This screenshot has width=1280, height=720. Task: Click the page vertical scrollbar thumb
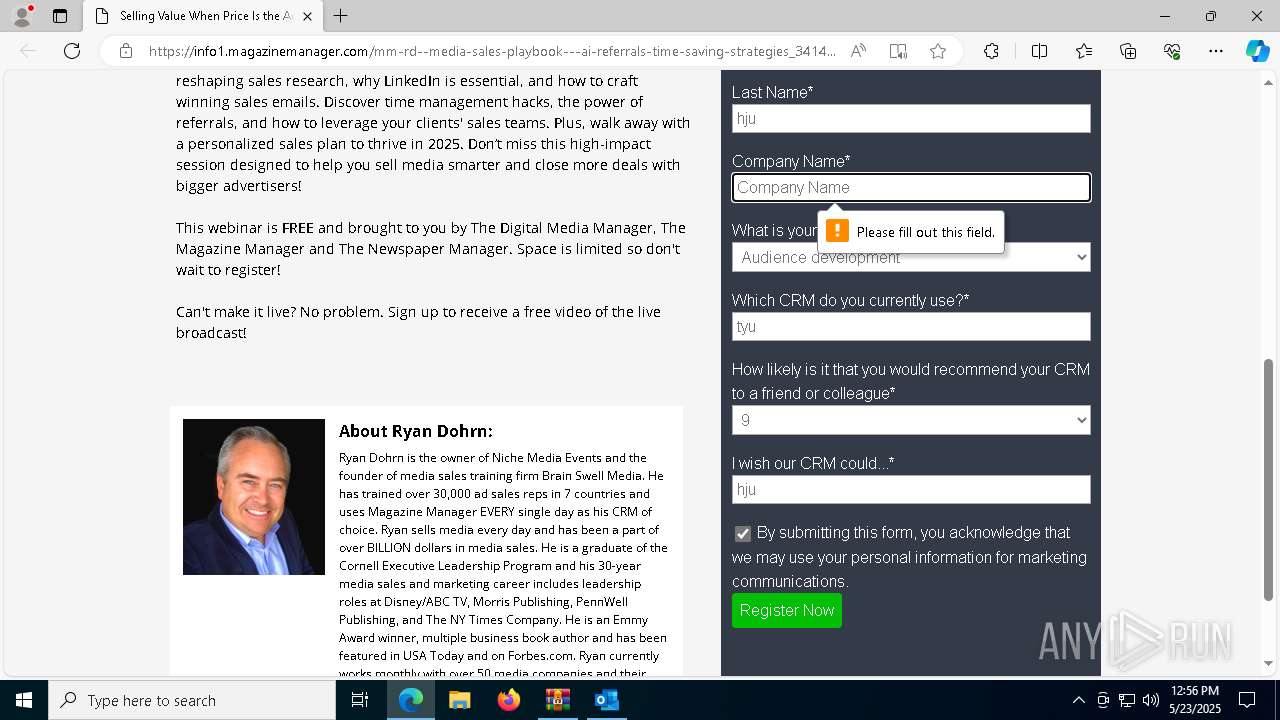pyautogui.click(x=1269, y=480)
